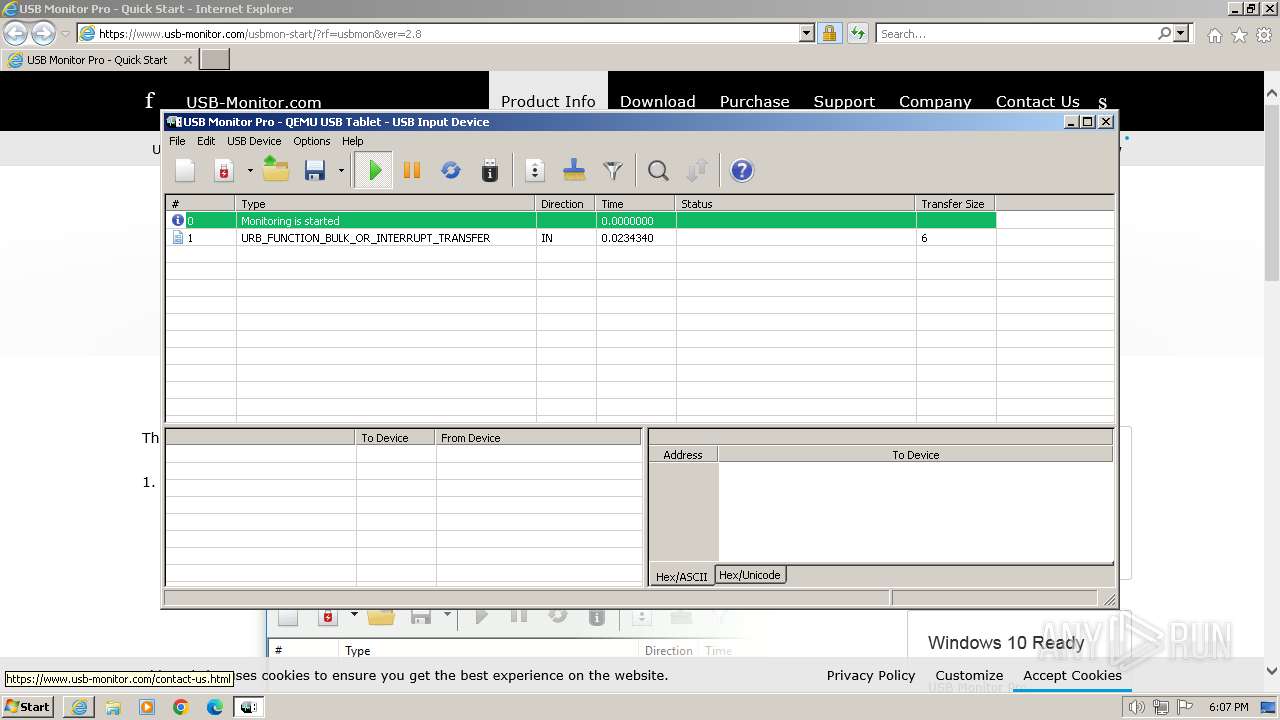Click the IE Tools gear icon
This screenshot has width=1280, height=720.
click(1264, 35)
